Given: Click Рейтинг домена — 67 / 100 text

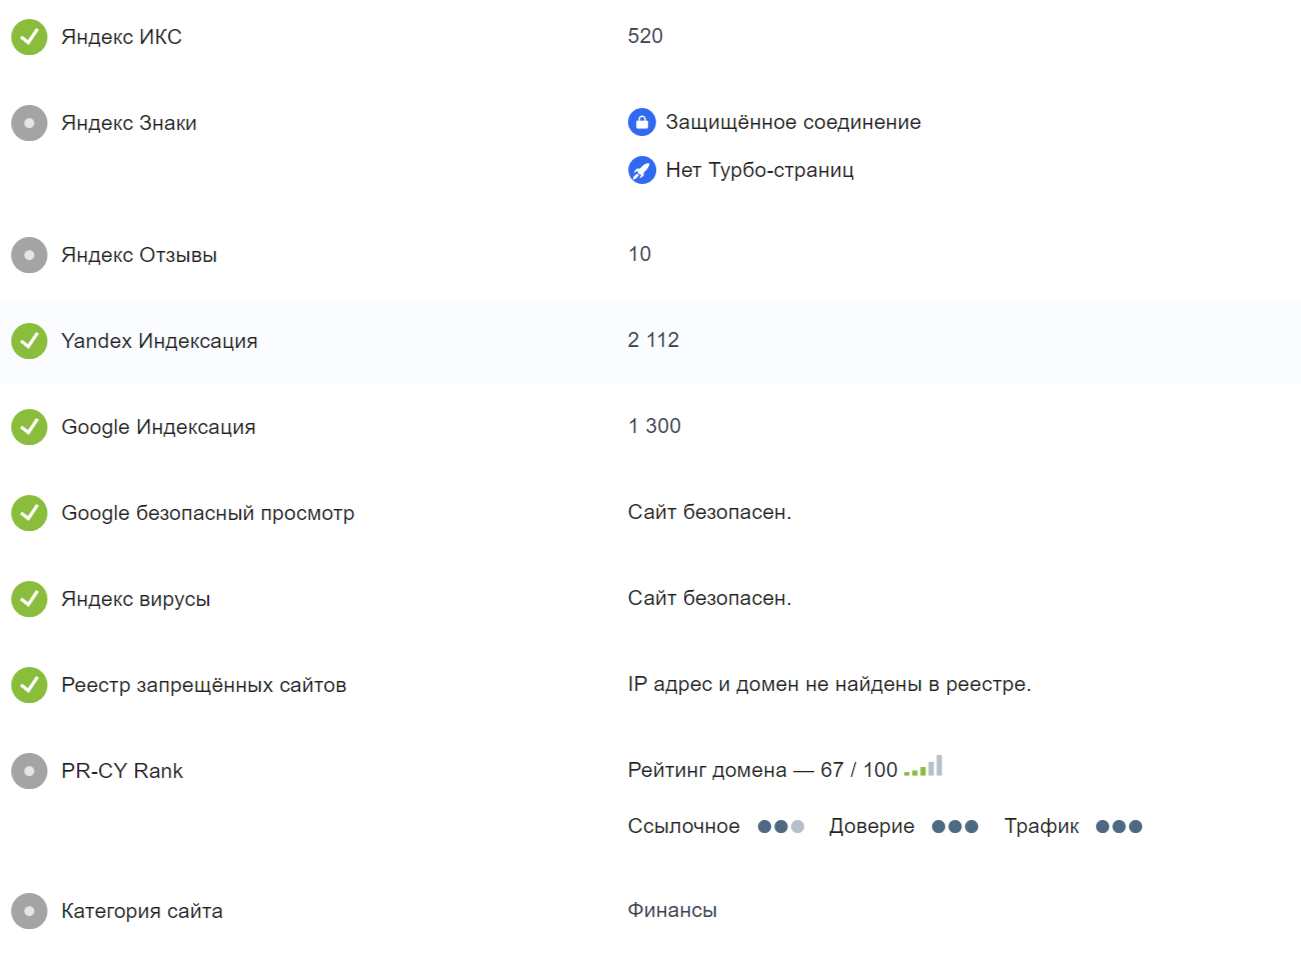Looking at the screenshot, I should pyautogui.click(x=763, y=770).
